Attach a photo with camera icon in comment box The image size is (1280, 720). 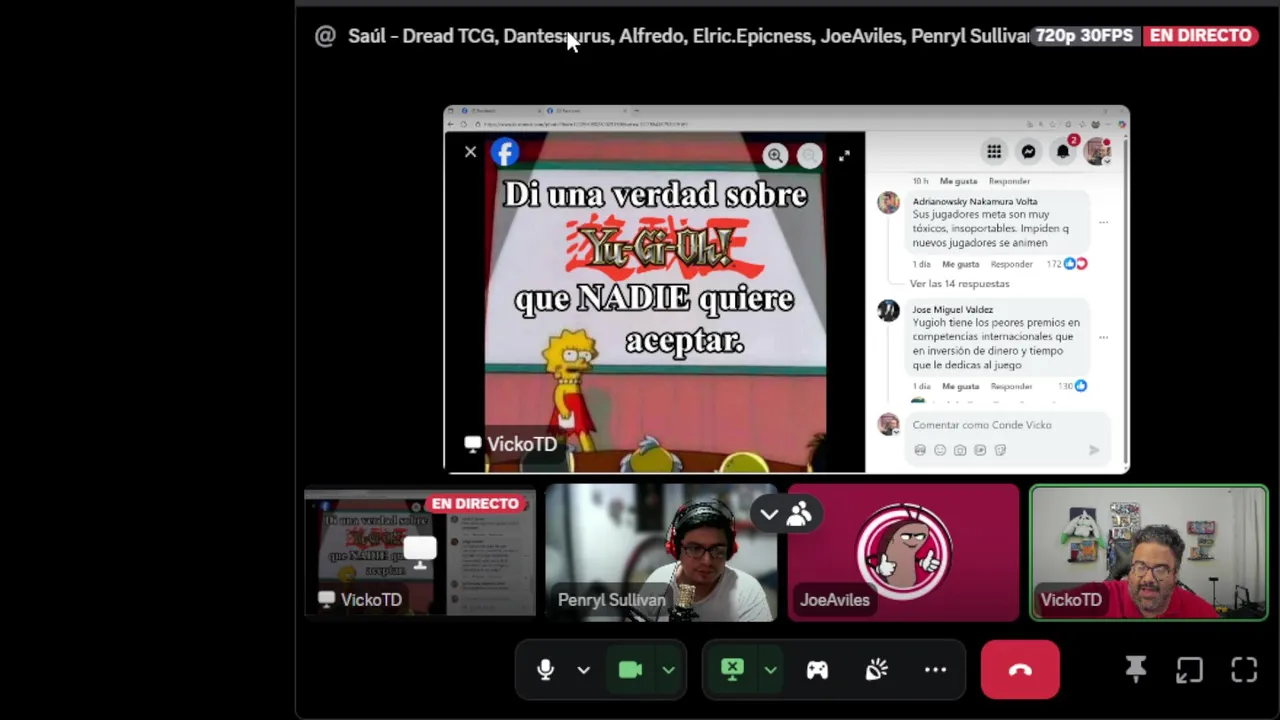960,450
